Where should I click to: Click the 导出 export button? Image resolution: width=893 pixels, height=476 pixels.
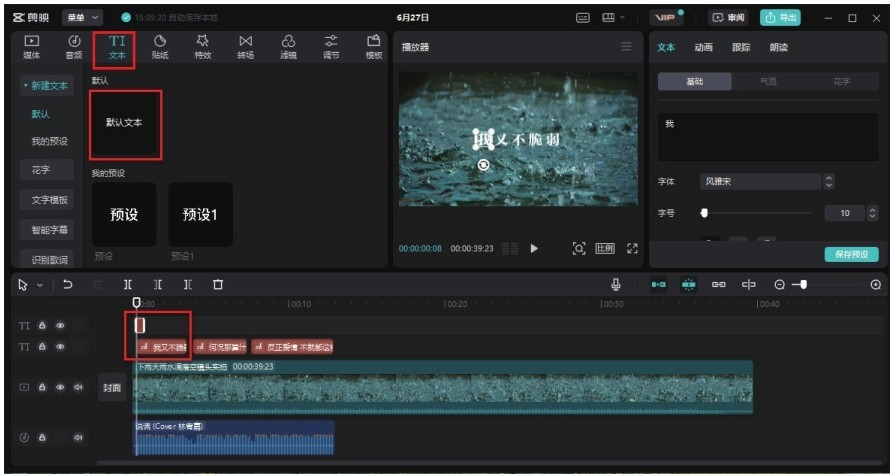pyautogui.click(x=780, y=18)
